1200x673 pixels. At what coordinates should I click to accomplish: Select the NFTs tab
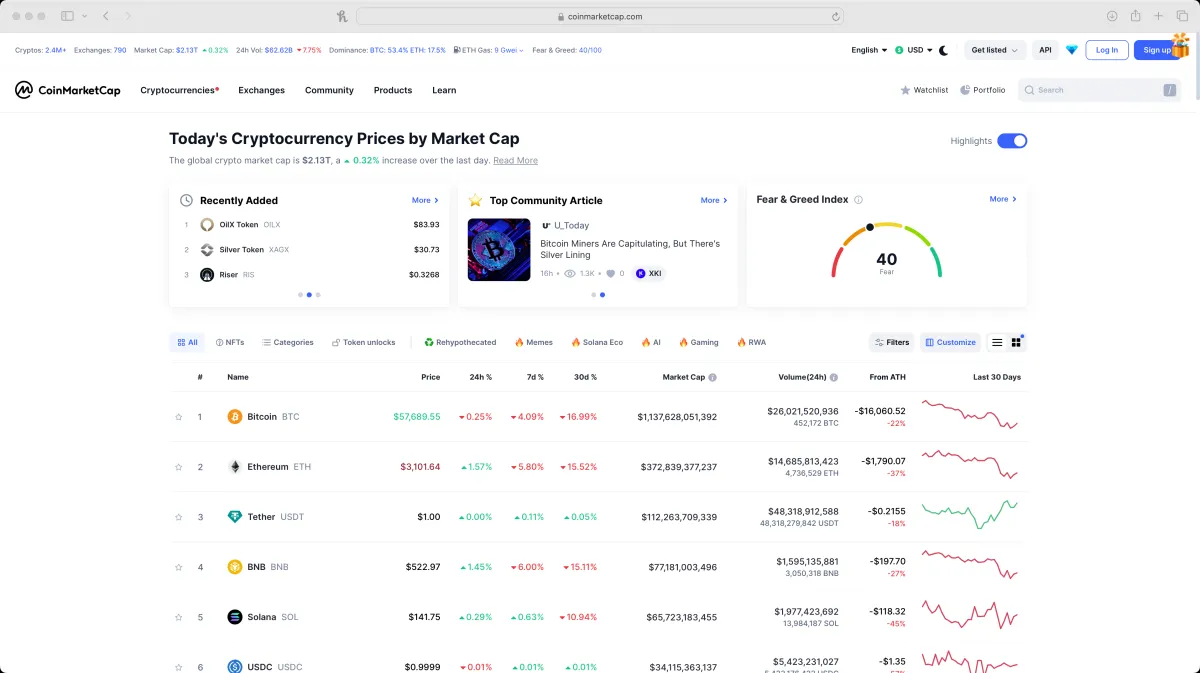230,342
